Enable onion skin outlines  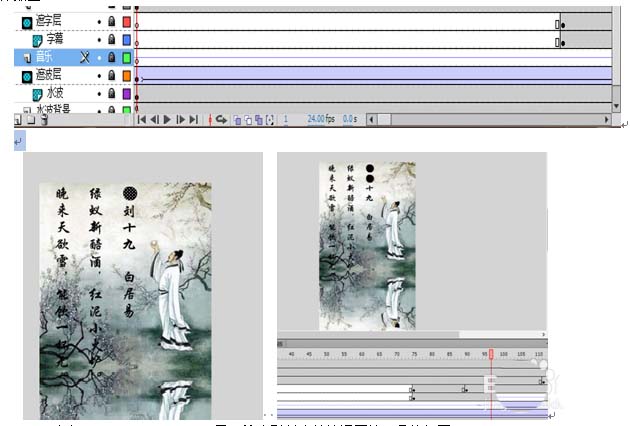[248, 120]
